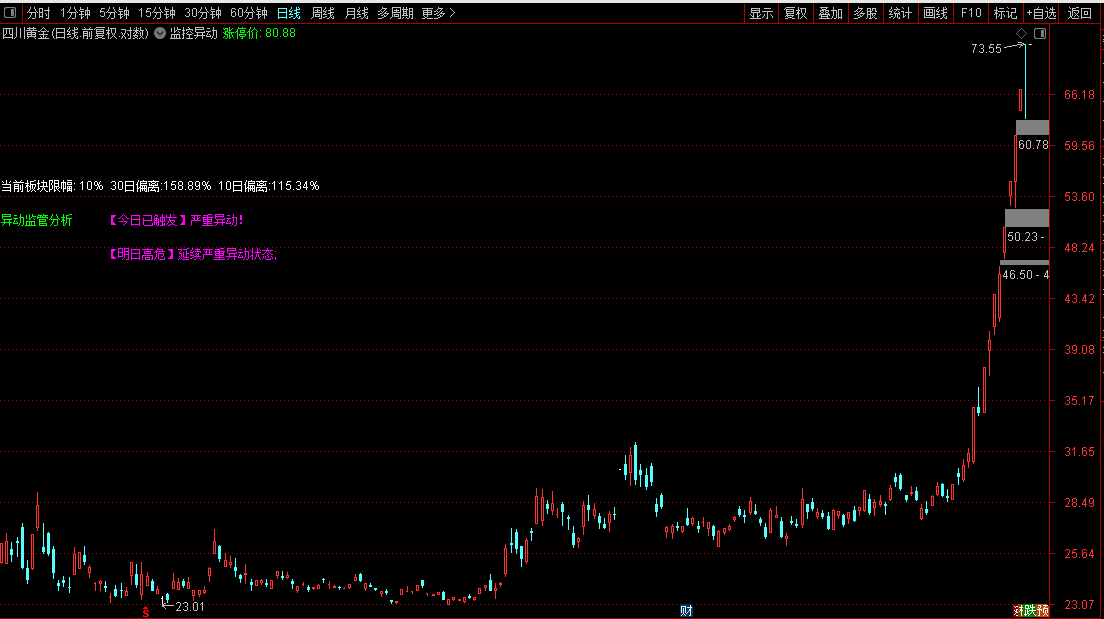Click the 标记 mark button
The height and width of the screenshot is (619, 1104).
(1005, 13)
